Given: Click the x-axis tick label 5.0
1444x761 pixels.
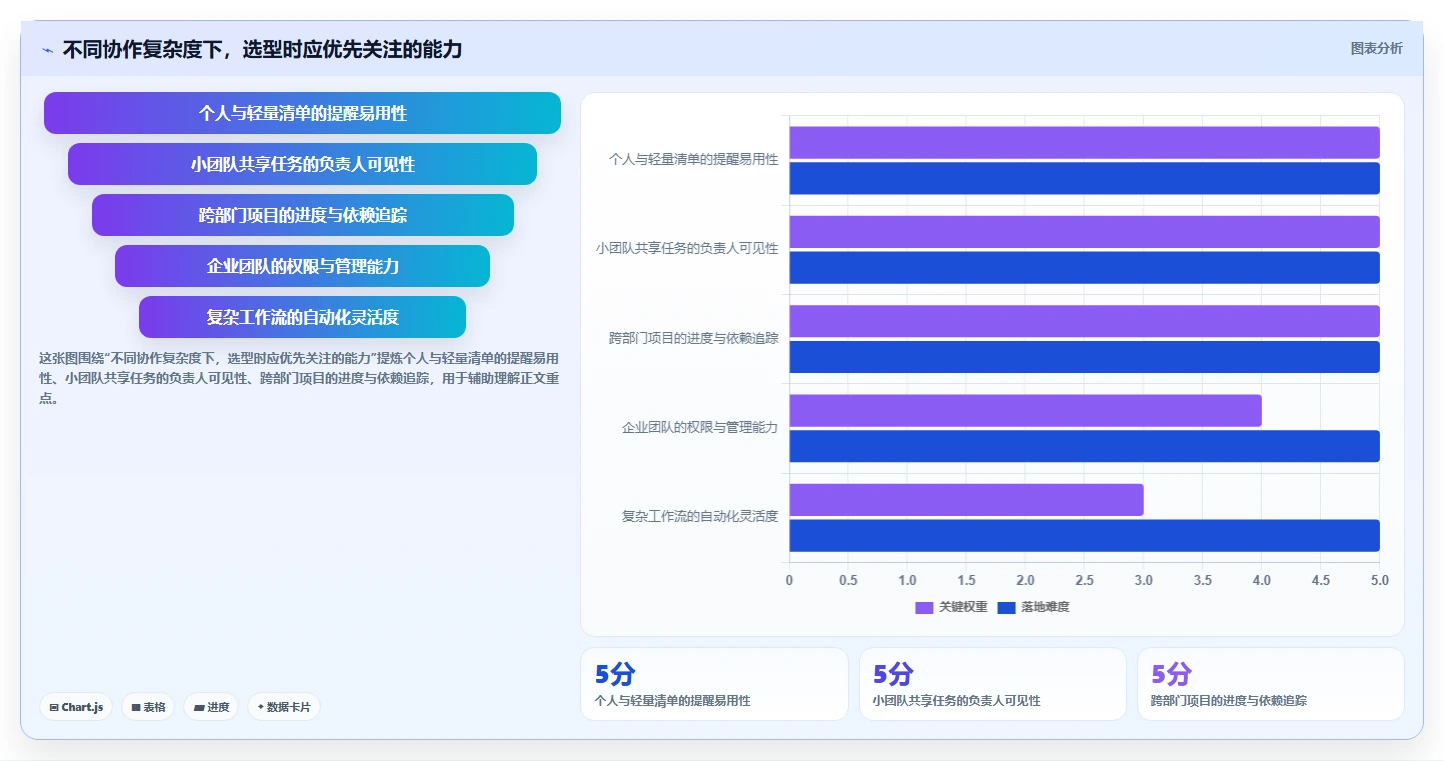Looking at the screenshot, I should click(x=1380, y=580).
